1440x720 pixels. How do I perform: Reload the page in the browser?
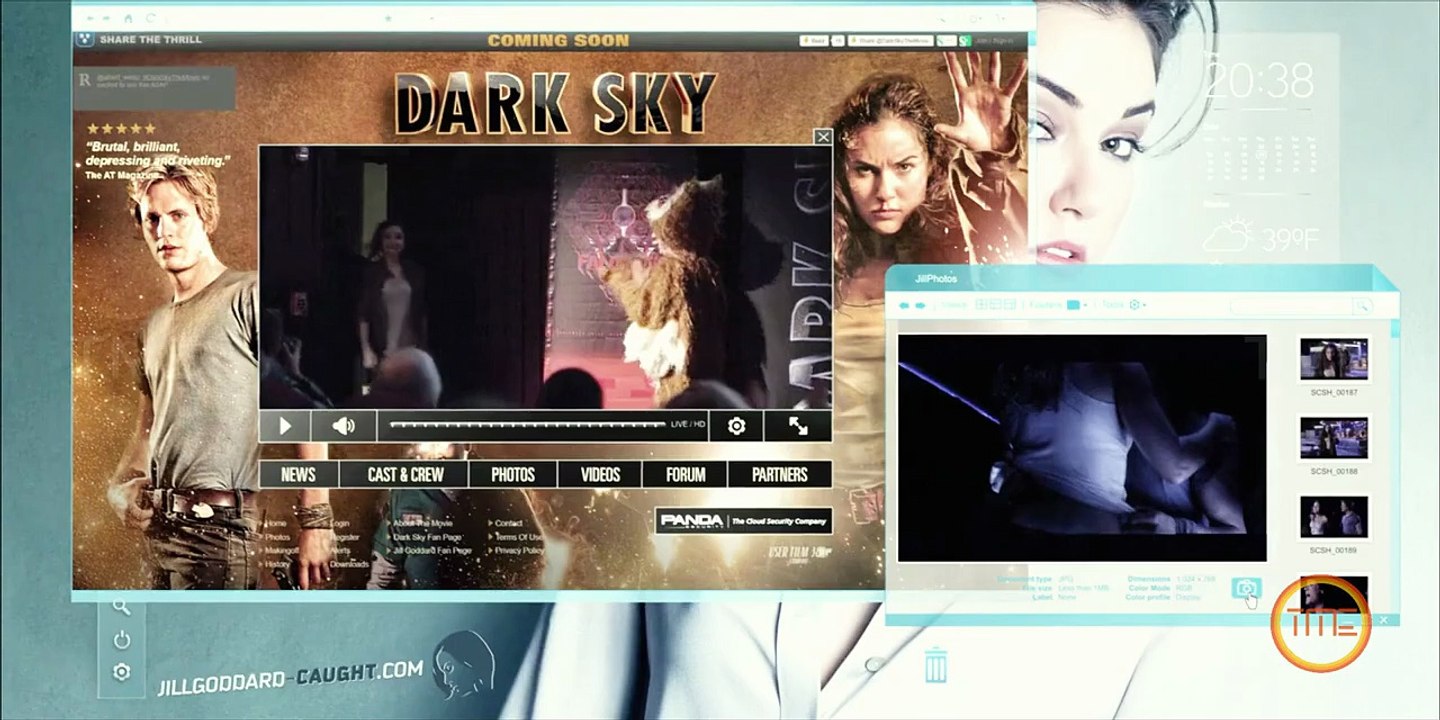(x=151, y=18)
